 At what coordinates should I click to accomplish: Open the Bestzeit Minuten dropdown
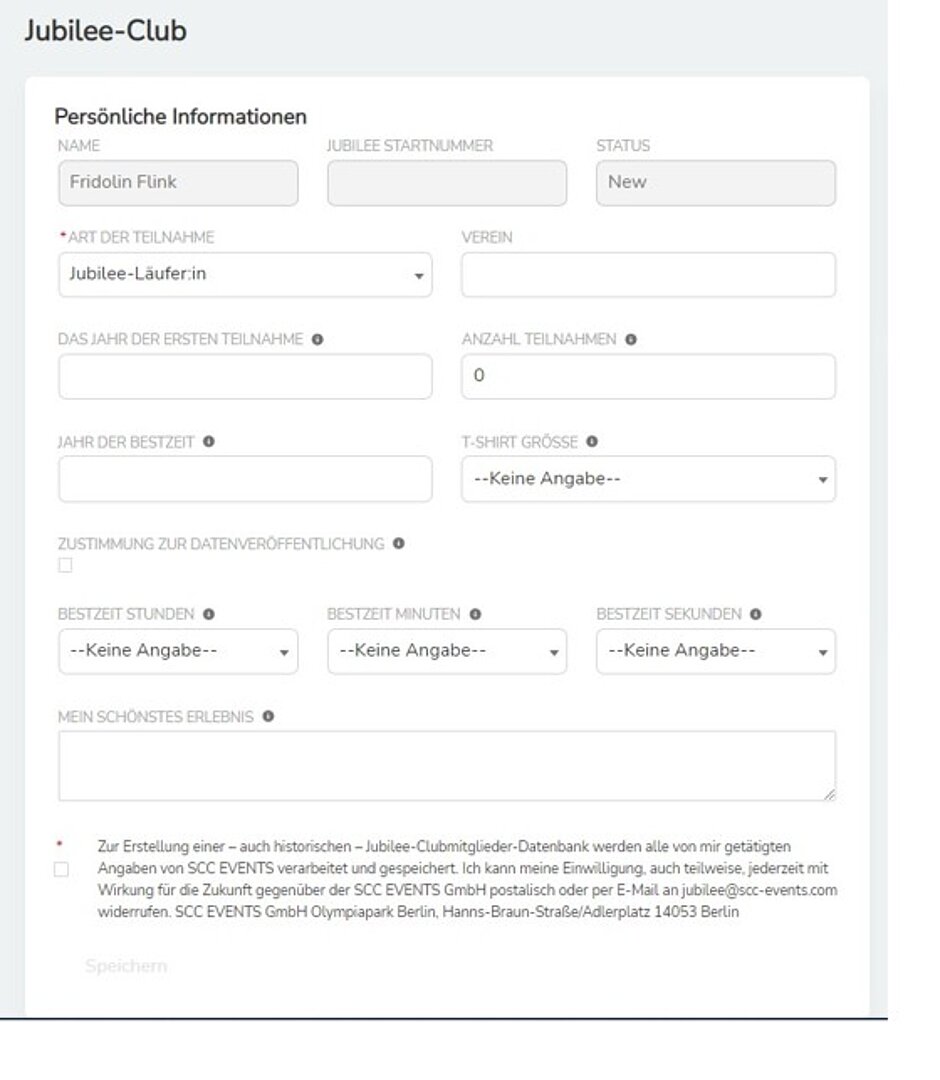(x=446, y=651)
